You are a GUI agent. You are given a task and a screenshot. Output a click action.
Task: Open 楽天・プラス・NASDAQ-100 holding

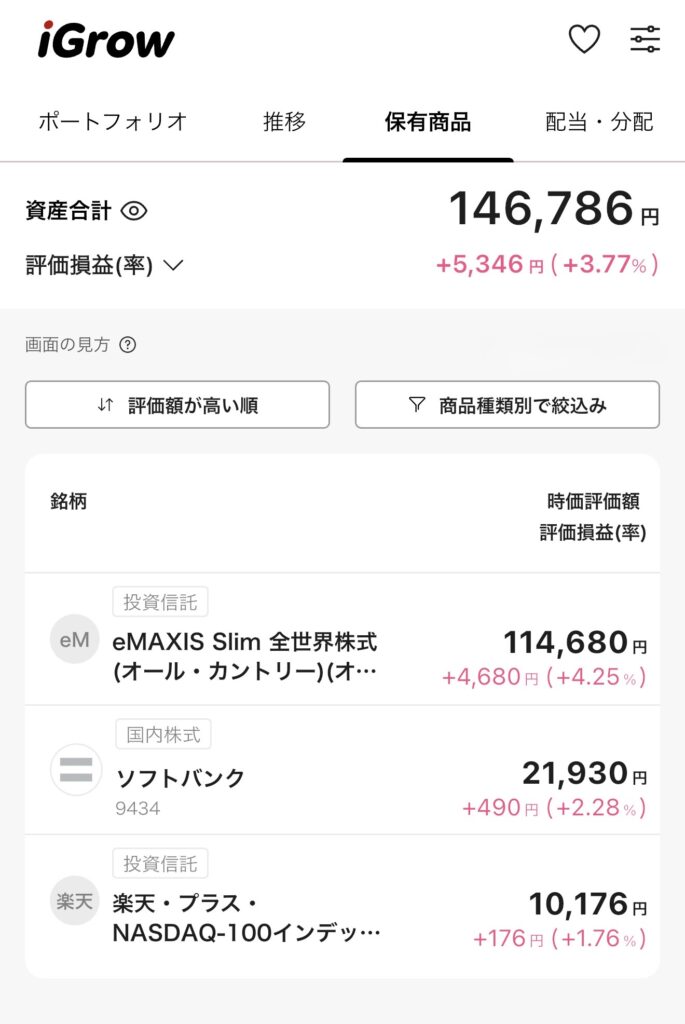[x=342, y=906]
